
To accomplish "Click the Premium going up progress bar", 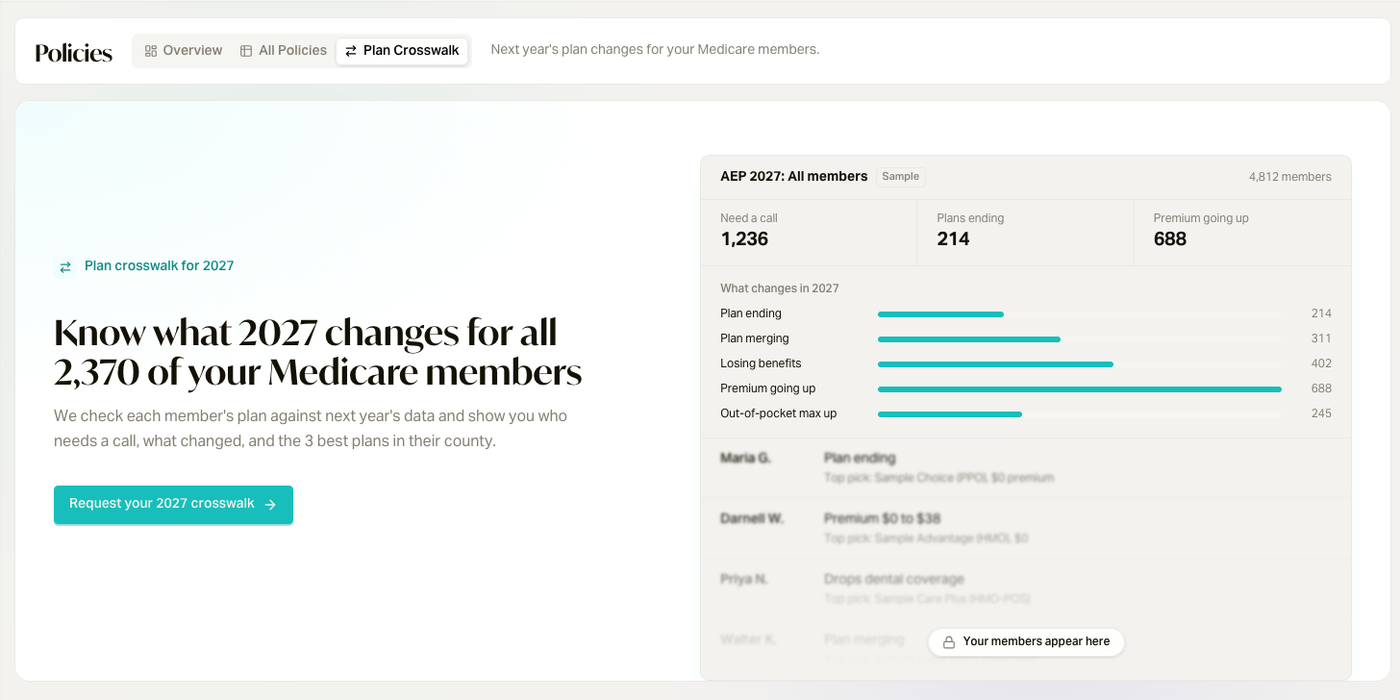I will click(1079, 389).
